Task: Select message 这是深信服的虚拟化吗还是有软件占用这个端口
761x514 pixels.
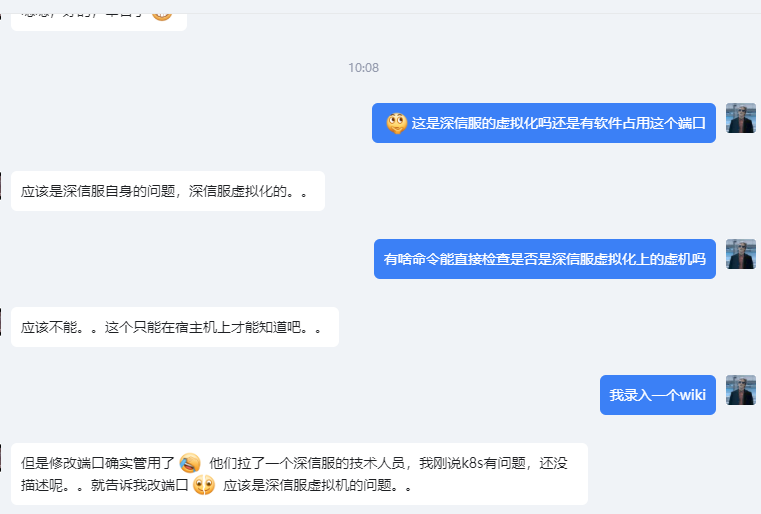Action: [558, 123]
